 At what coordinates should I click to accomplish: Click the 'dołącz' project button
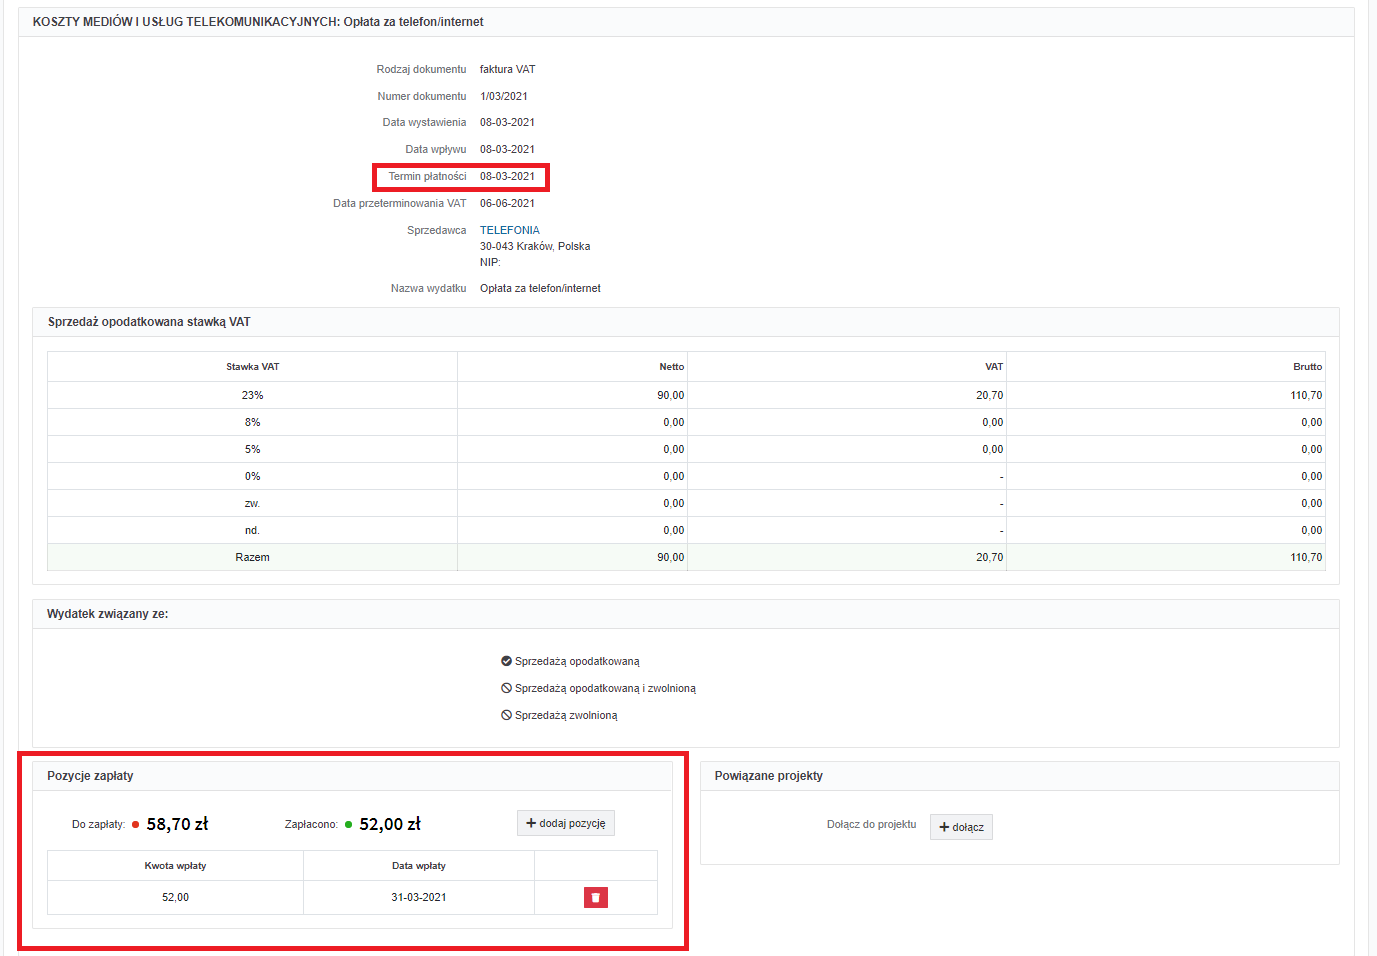(x=961, y=827)
